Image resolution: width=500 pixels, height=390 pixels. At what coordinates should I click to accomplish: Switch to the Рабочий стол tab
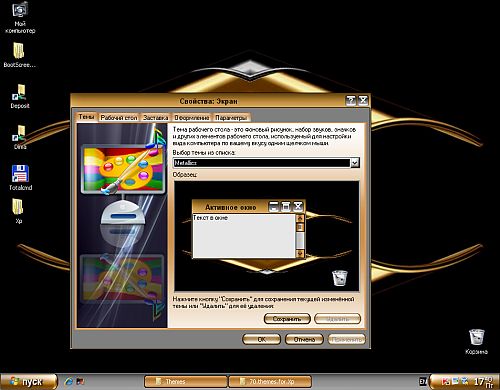point(119,118)
